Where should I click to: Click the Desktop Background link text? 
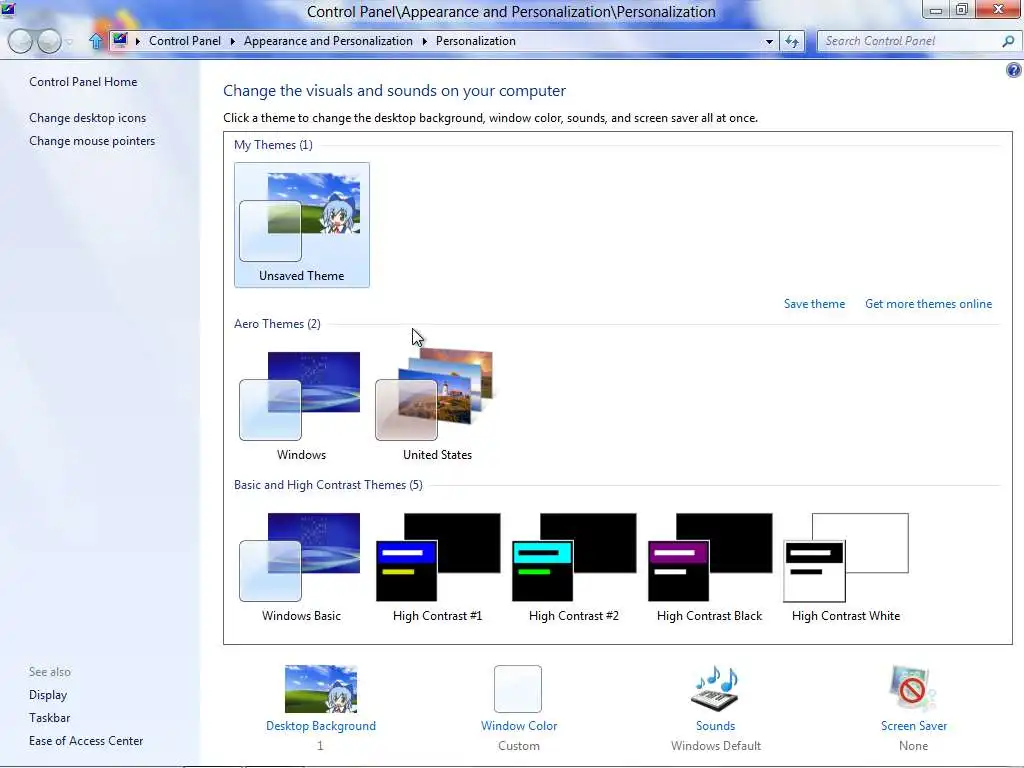(321, 726)
